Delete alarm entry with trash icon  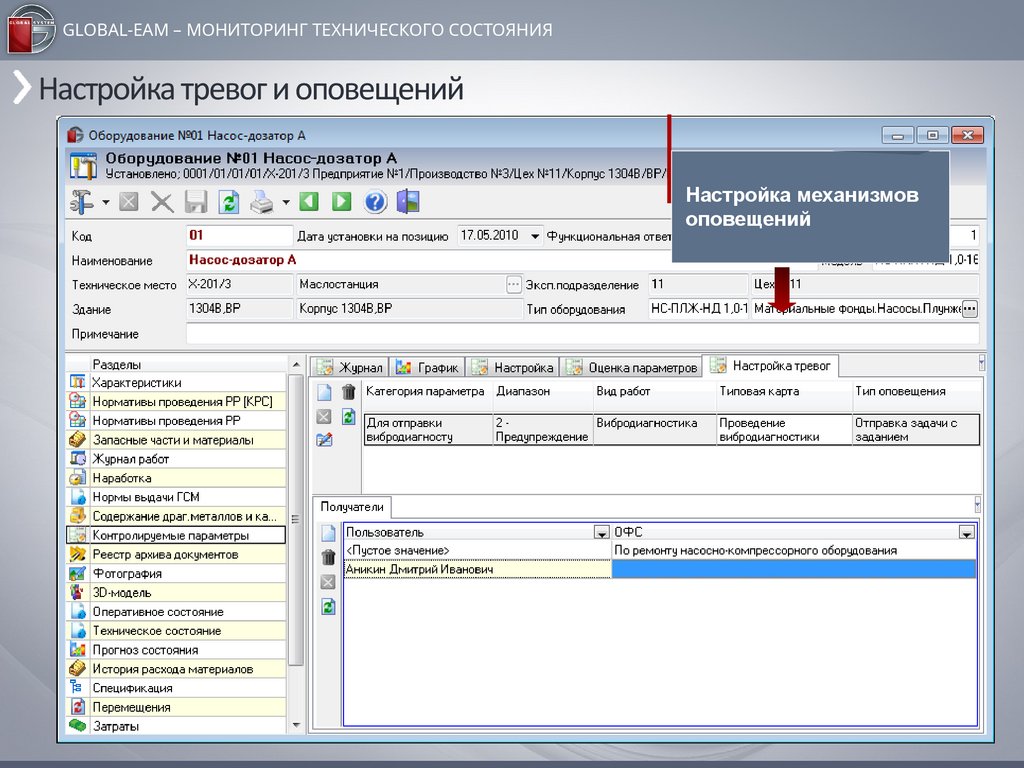coord(348,393)
